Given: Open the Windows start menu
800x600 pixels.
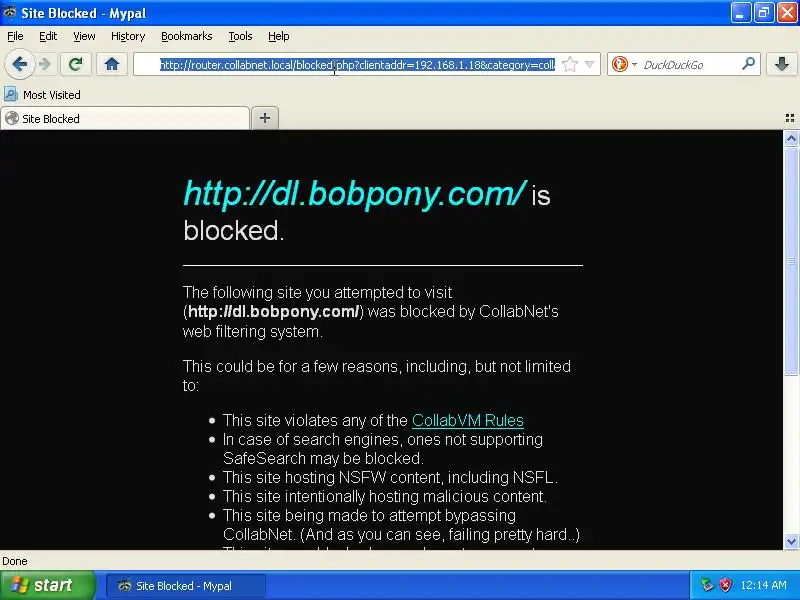Looking at the screenshot, I should pos(48,585).
